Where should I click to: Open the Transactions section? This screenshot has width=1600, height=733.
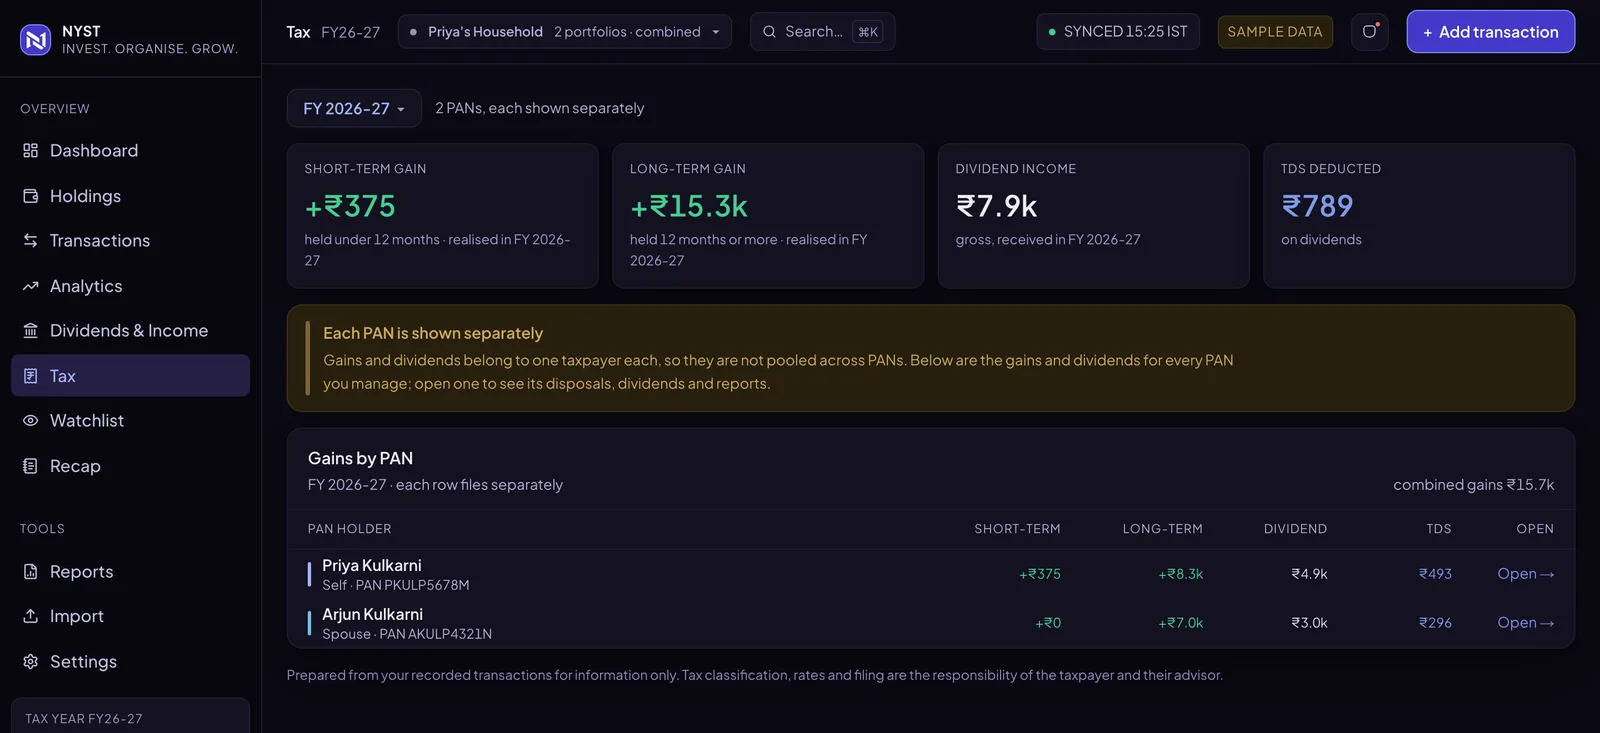click(130, 240)
